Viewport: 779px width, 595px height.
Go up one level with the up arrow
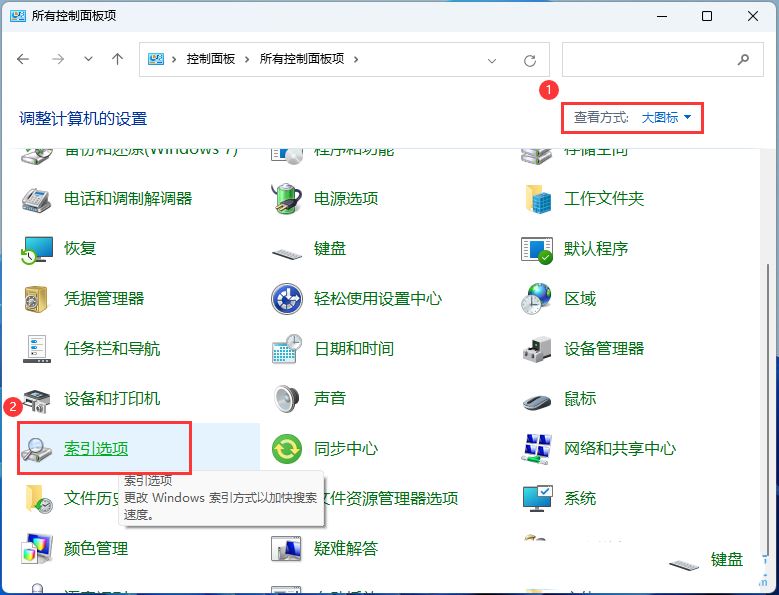pyautogui.click(x=117, y=60)
